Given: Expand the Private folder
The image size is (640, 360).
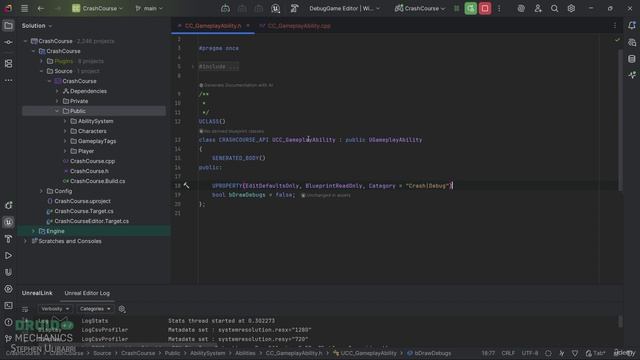Looking at the screenshot, I should click(57, 101).
